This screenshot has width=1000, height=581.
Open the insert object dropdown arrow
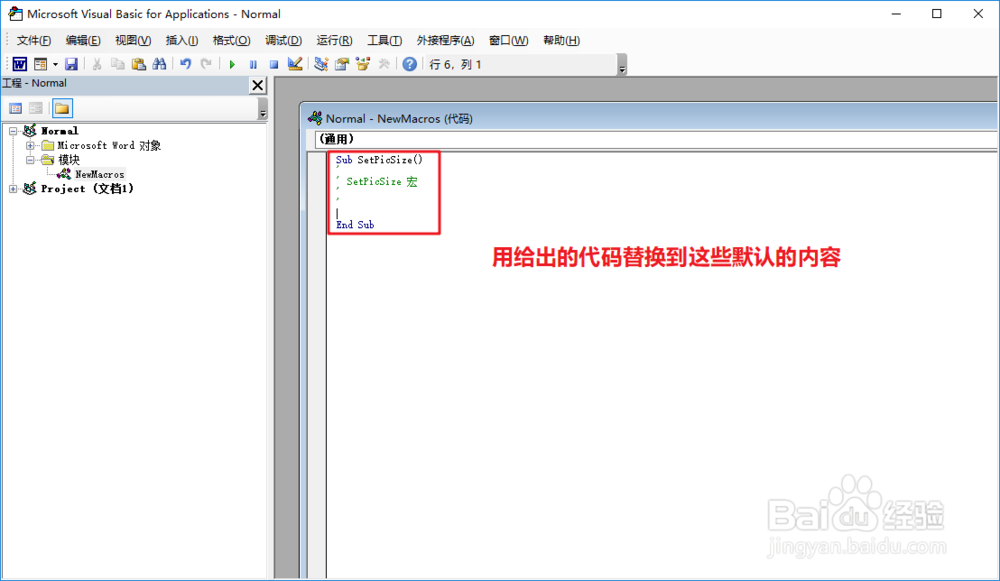pyautogui.click(x=55, y=64)
